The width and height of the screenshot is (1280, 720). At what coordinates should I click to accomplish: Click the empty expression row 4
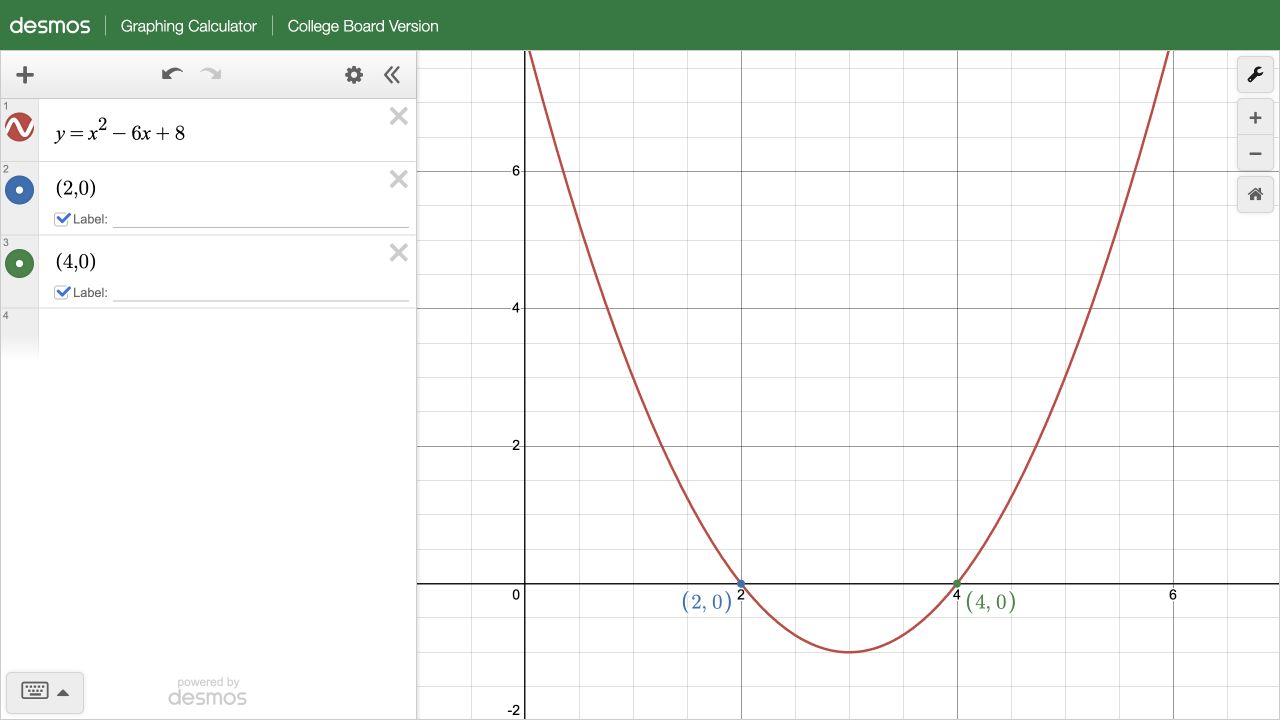208,333
